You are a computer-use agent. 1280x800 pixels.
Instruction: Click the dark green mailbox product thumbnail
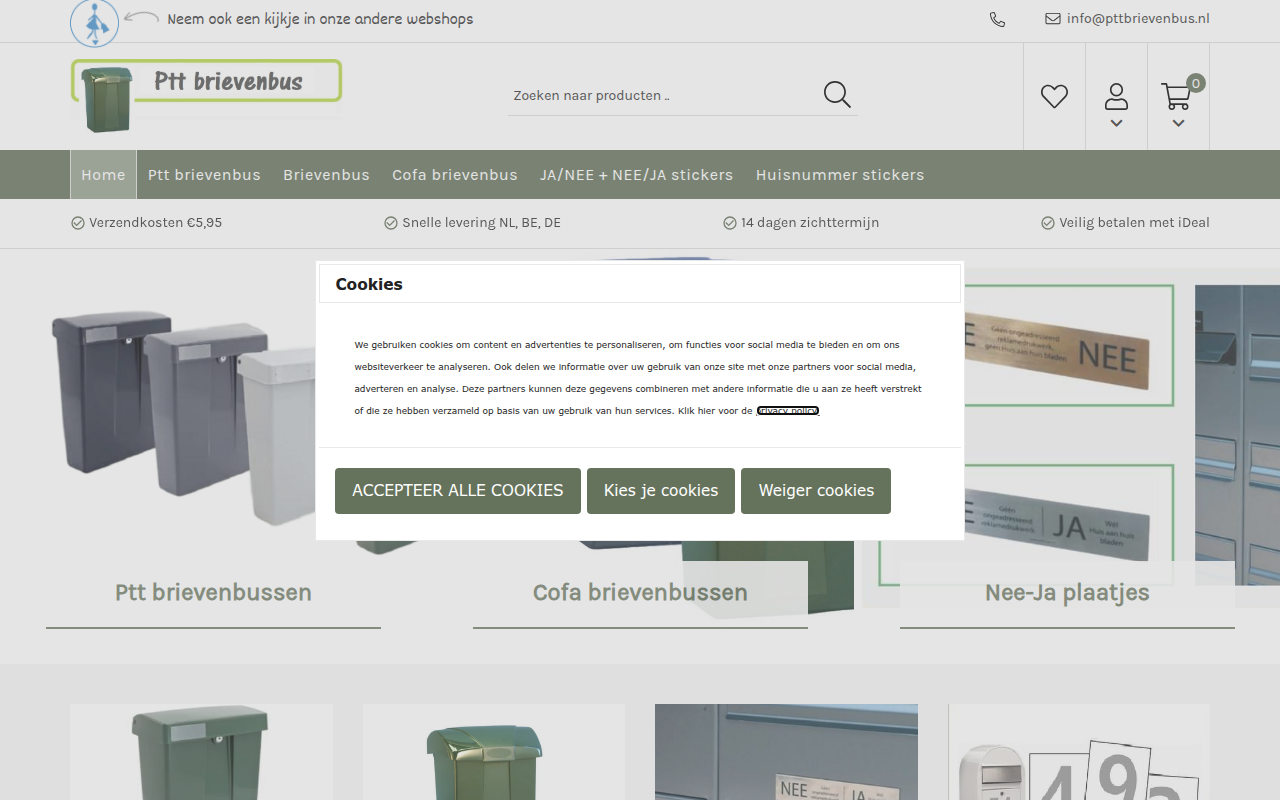click(x=201, y=752)
